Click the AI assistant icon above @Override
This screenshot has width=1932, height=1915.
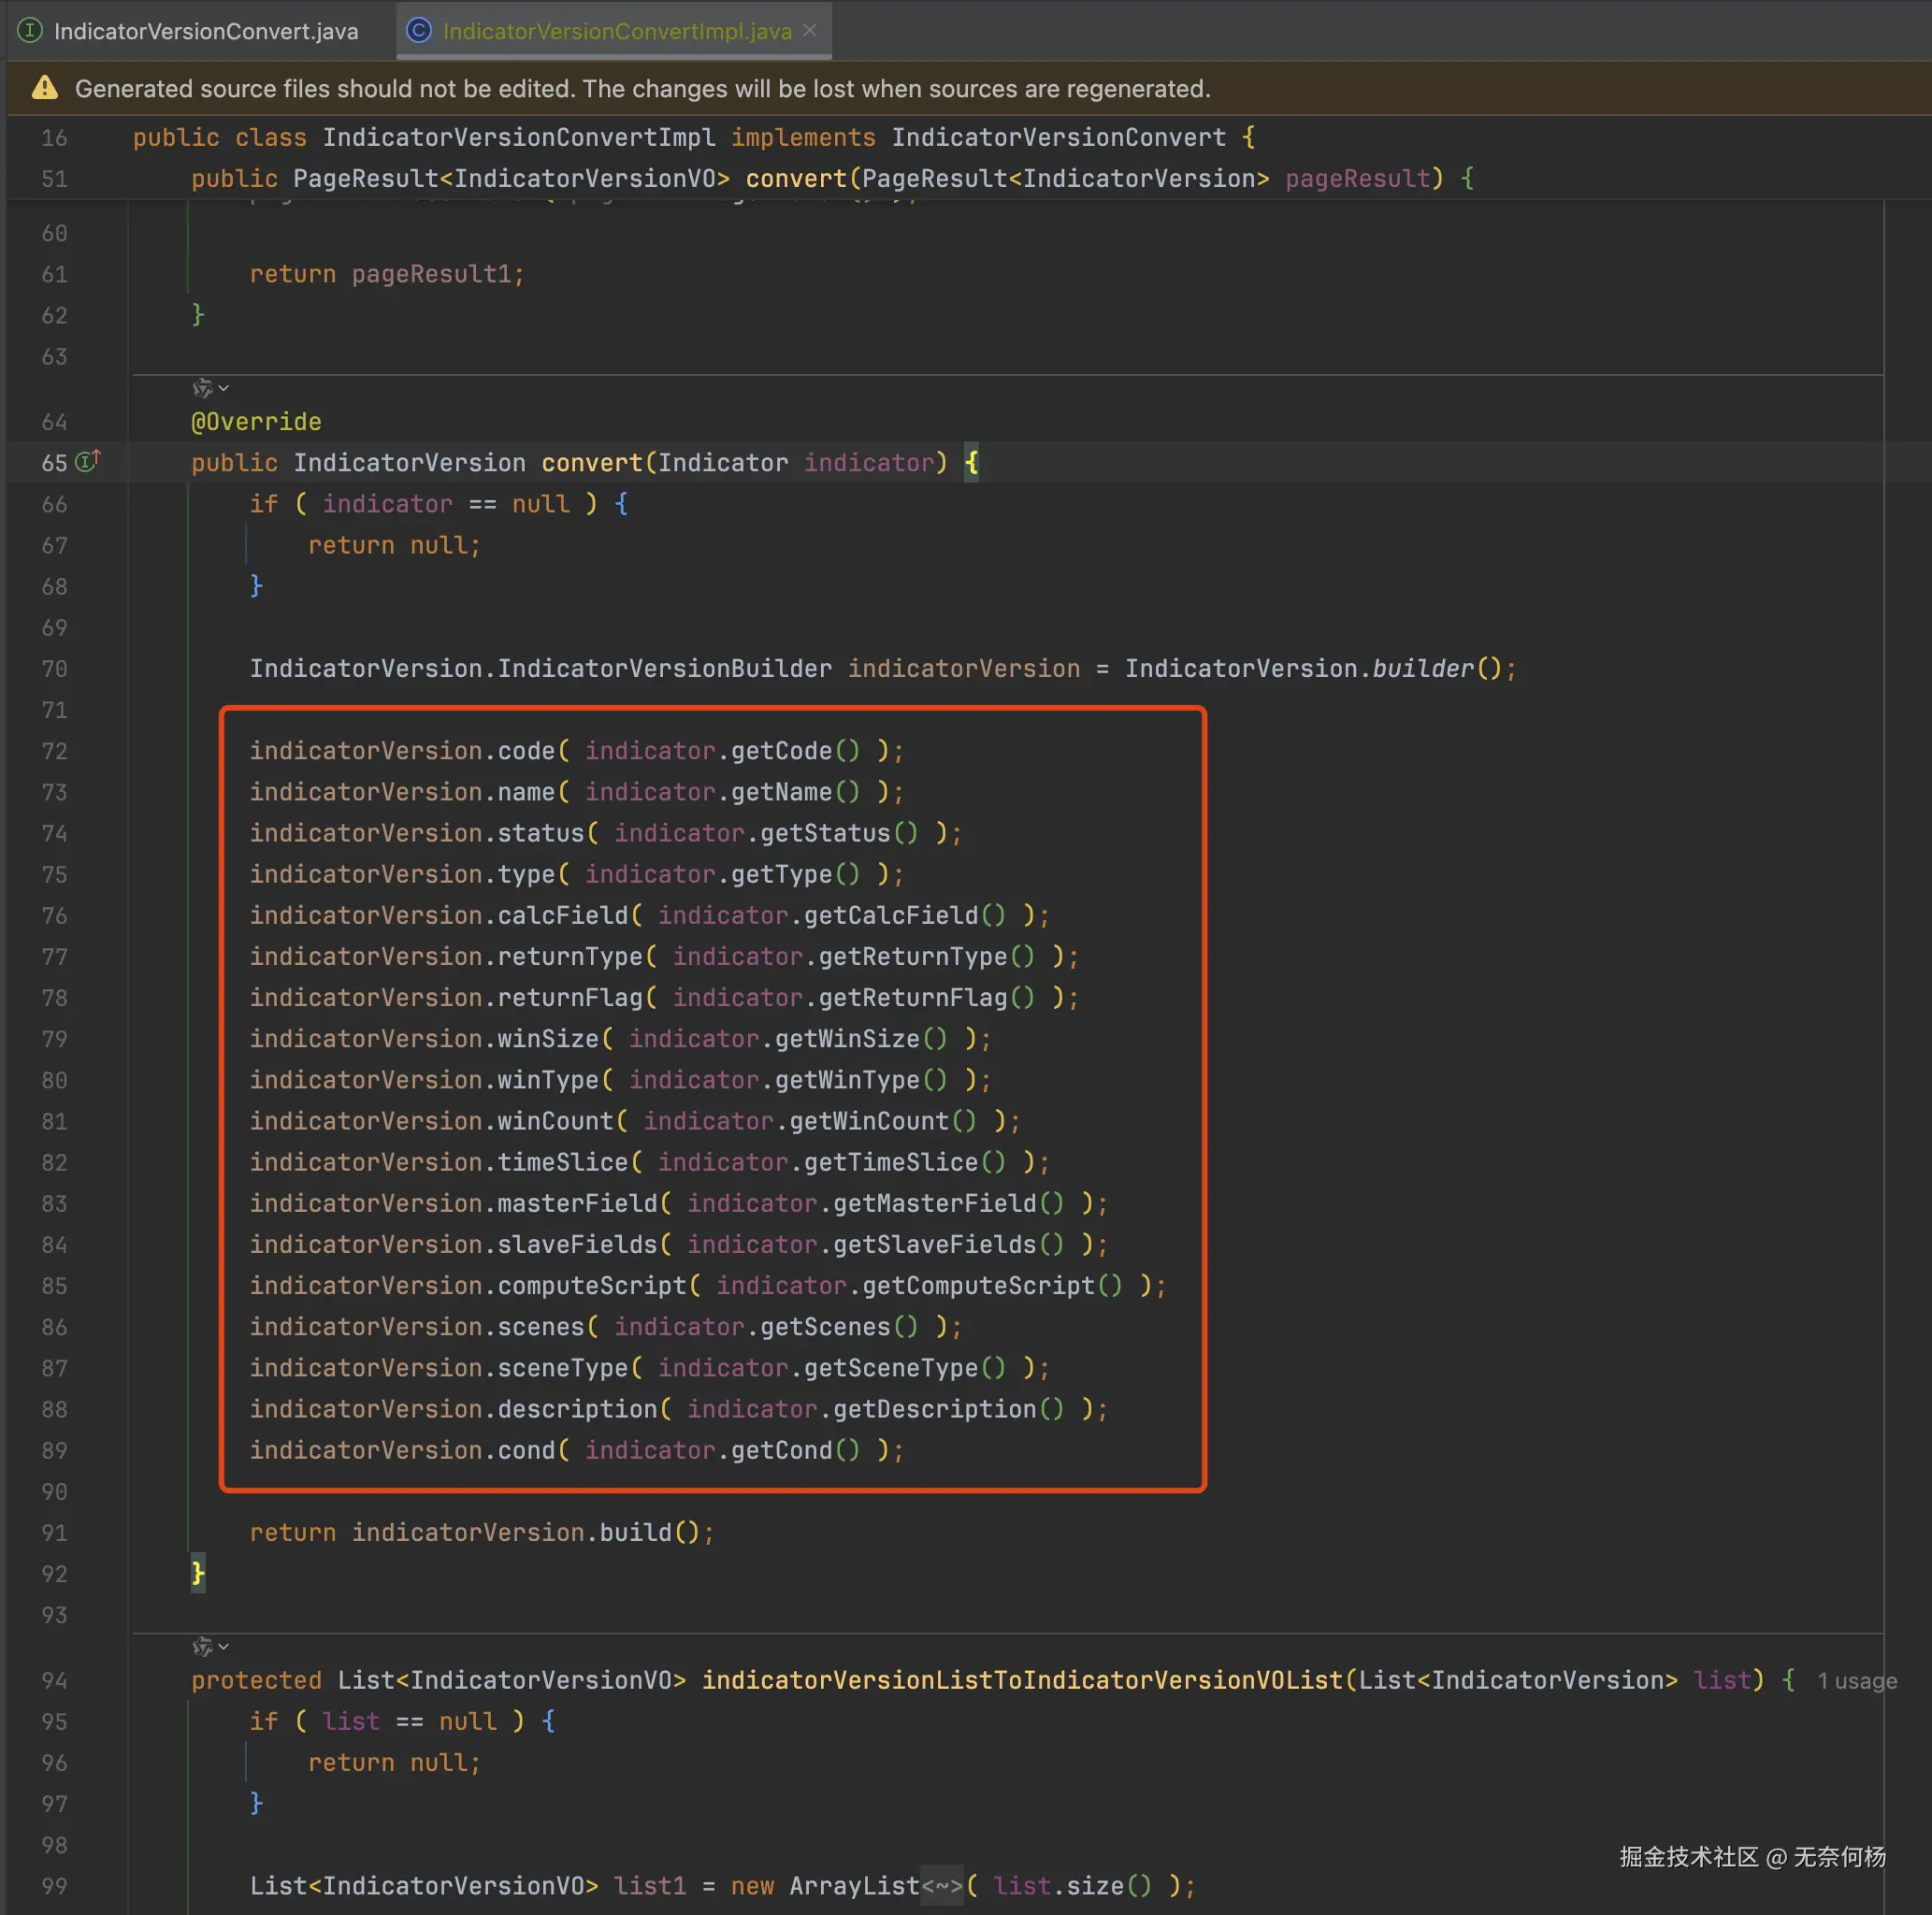pos(202,388)
